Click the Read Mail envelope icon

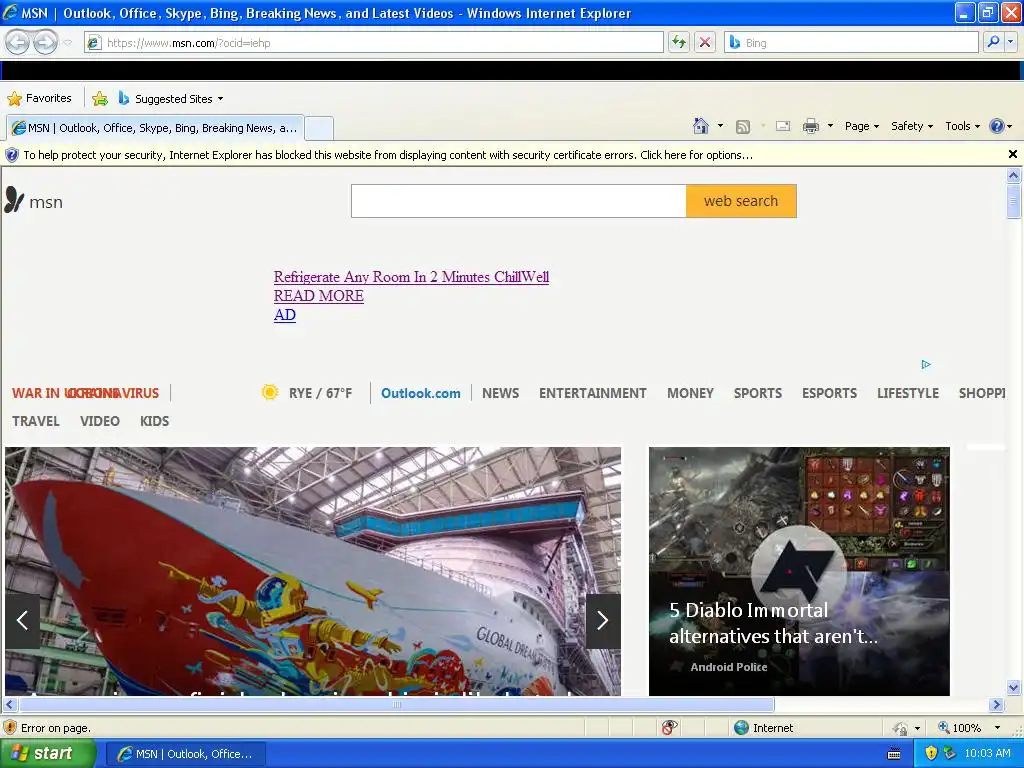coord(783,126)
